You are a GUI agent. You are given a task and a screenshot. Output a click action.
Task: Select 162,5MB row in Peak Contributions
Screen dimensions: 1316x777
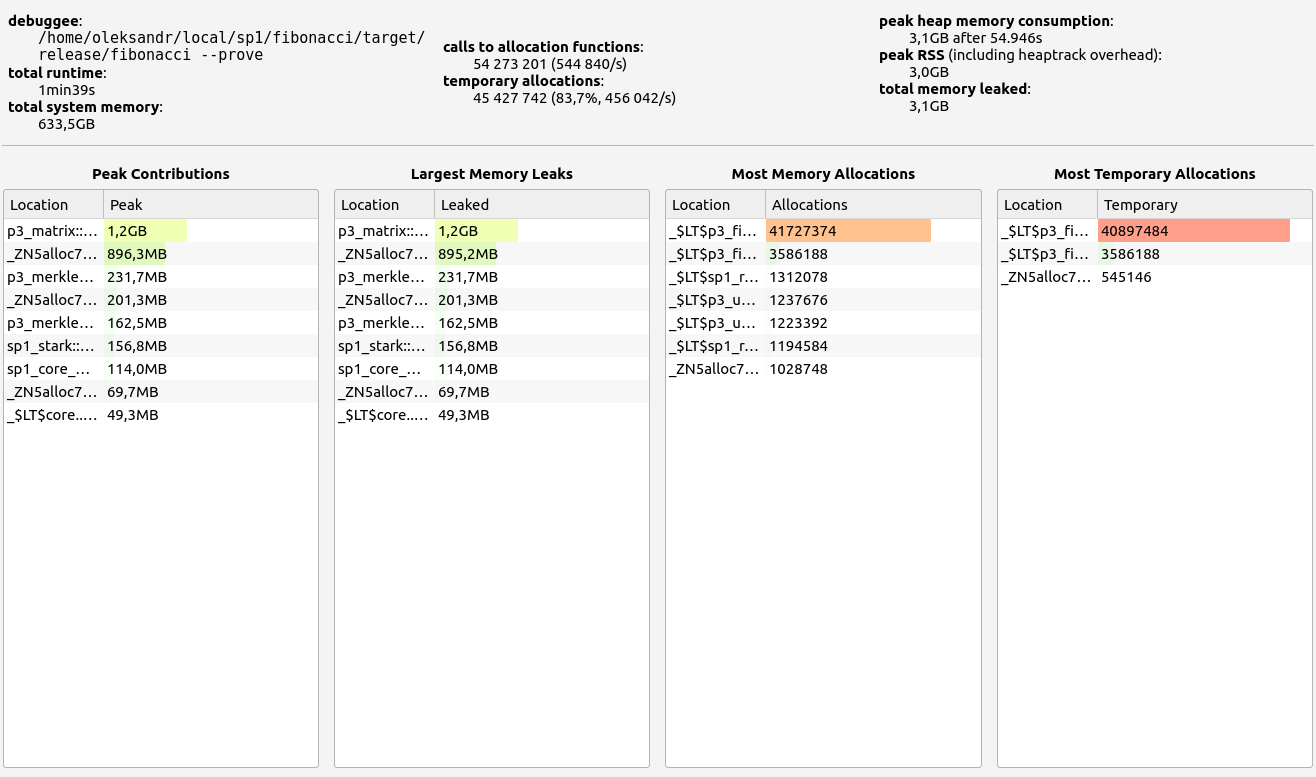click(137, 323)
